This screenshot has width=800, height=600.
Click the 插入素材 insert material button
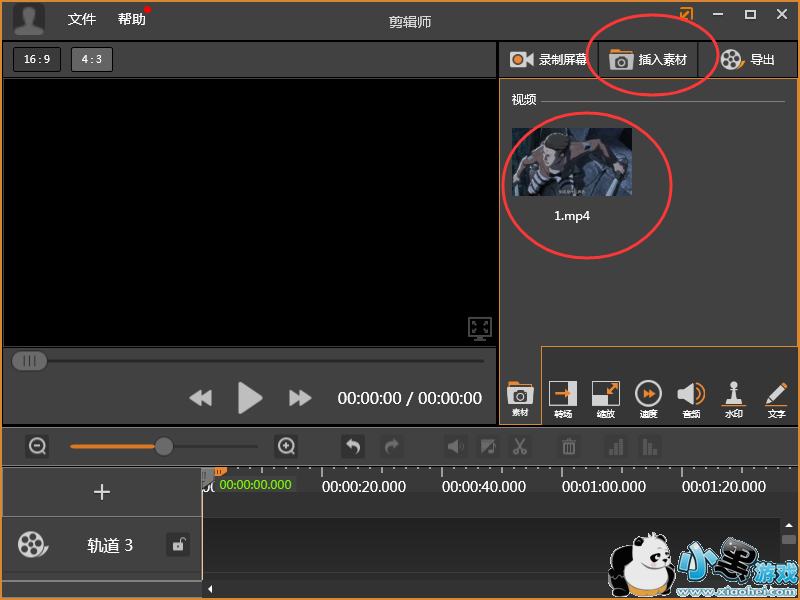(649, 60)
